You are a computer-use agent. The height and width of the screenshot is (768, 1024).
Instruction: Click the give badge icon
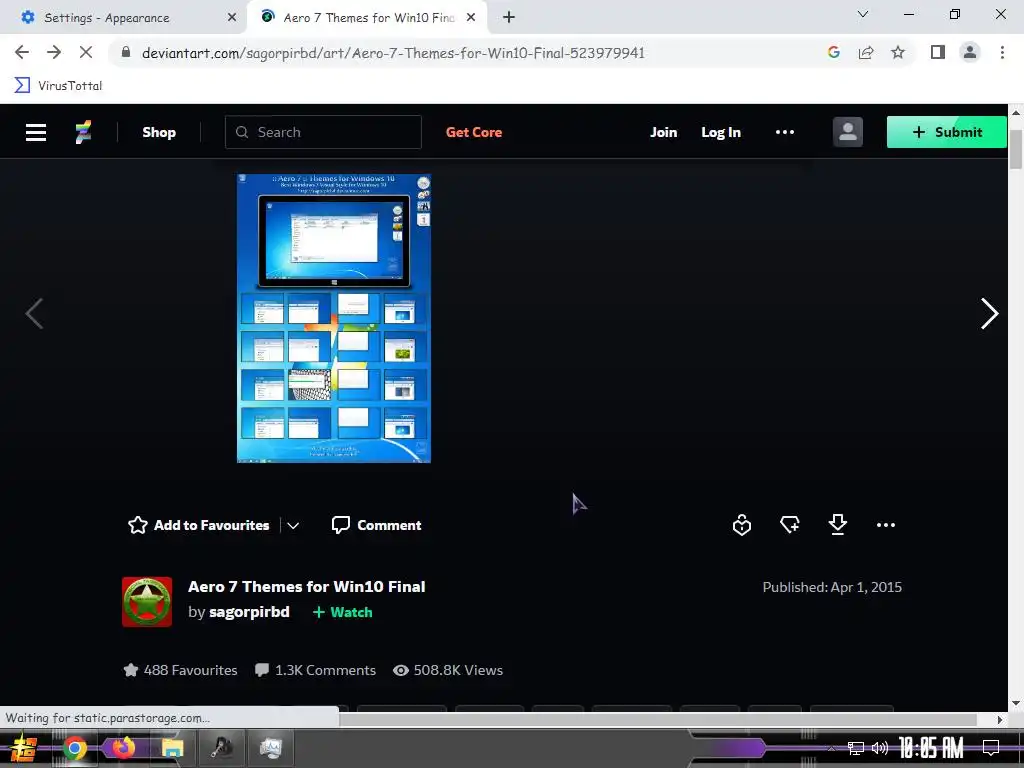pos(742,525)
